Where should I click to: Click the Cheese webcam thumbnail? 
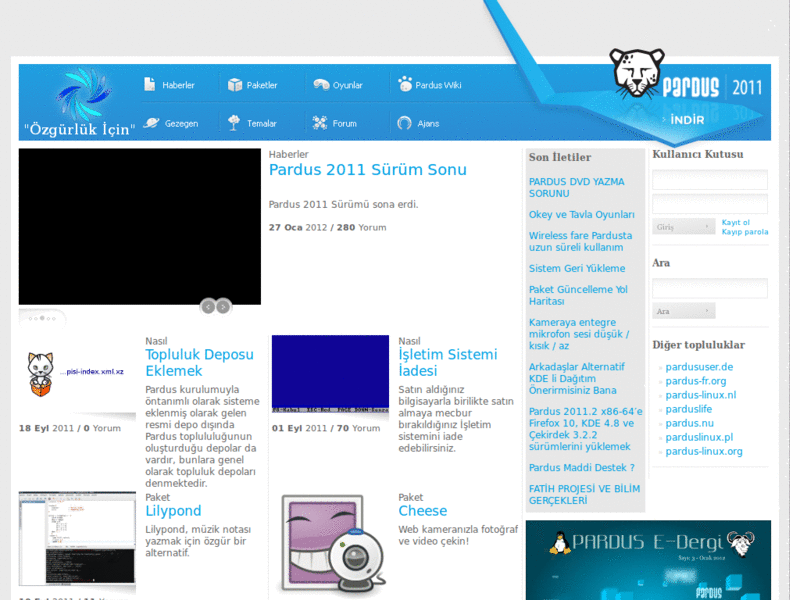coord(333,544)
